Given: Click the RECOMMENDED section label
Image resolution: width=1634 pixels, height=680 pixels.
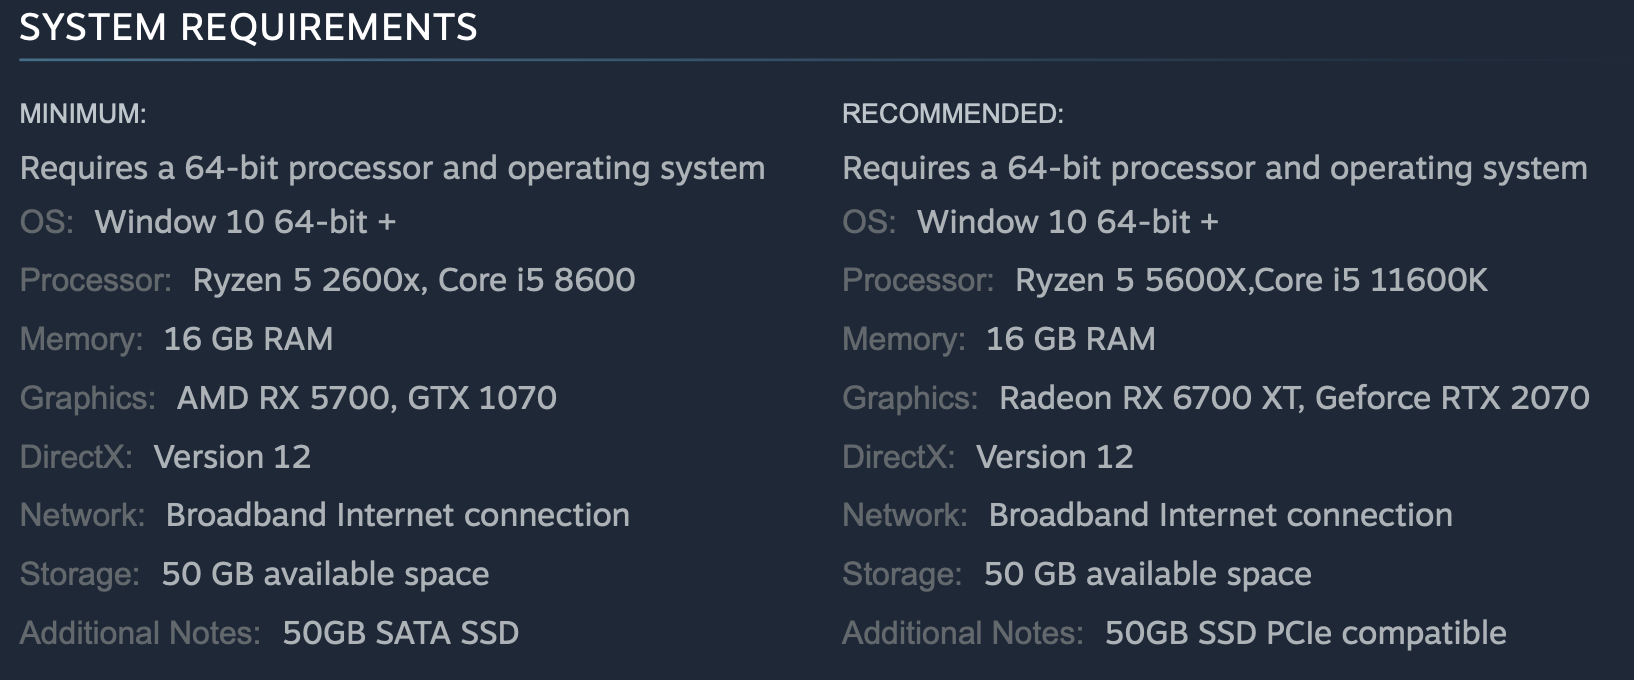Looking at the screenshot, I should click(x=952, y=114).
